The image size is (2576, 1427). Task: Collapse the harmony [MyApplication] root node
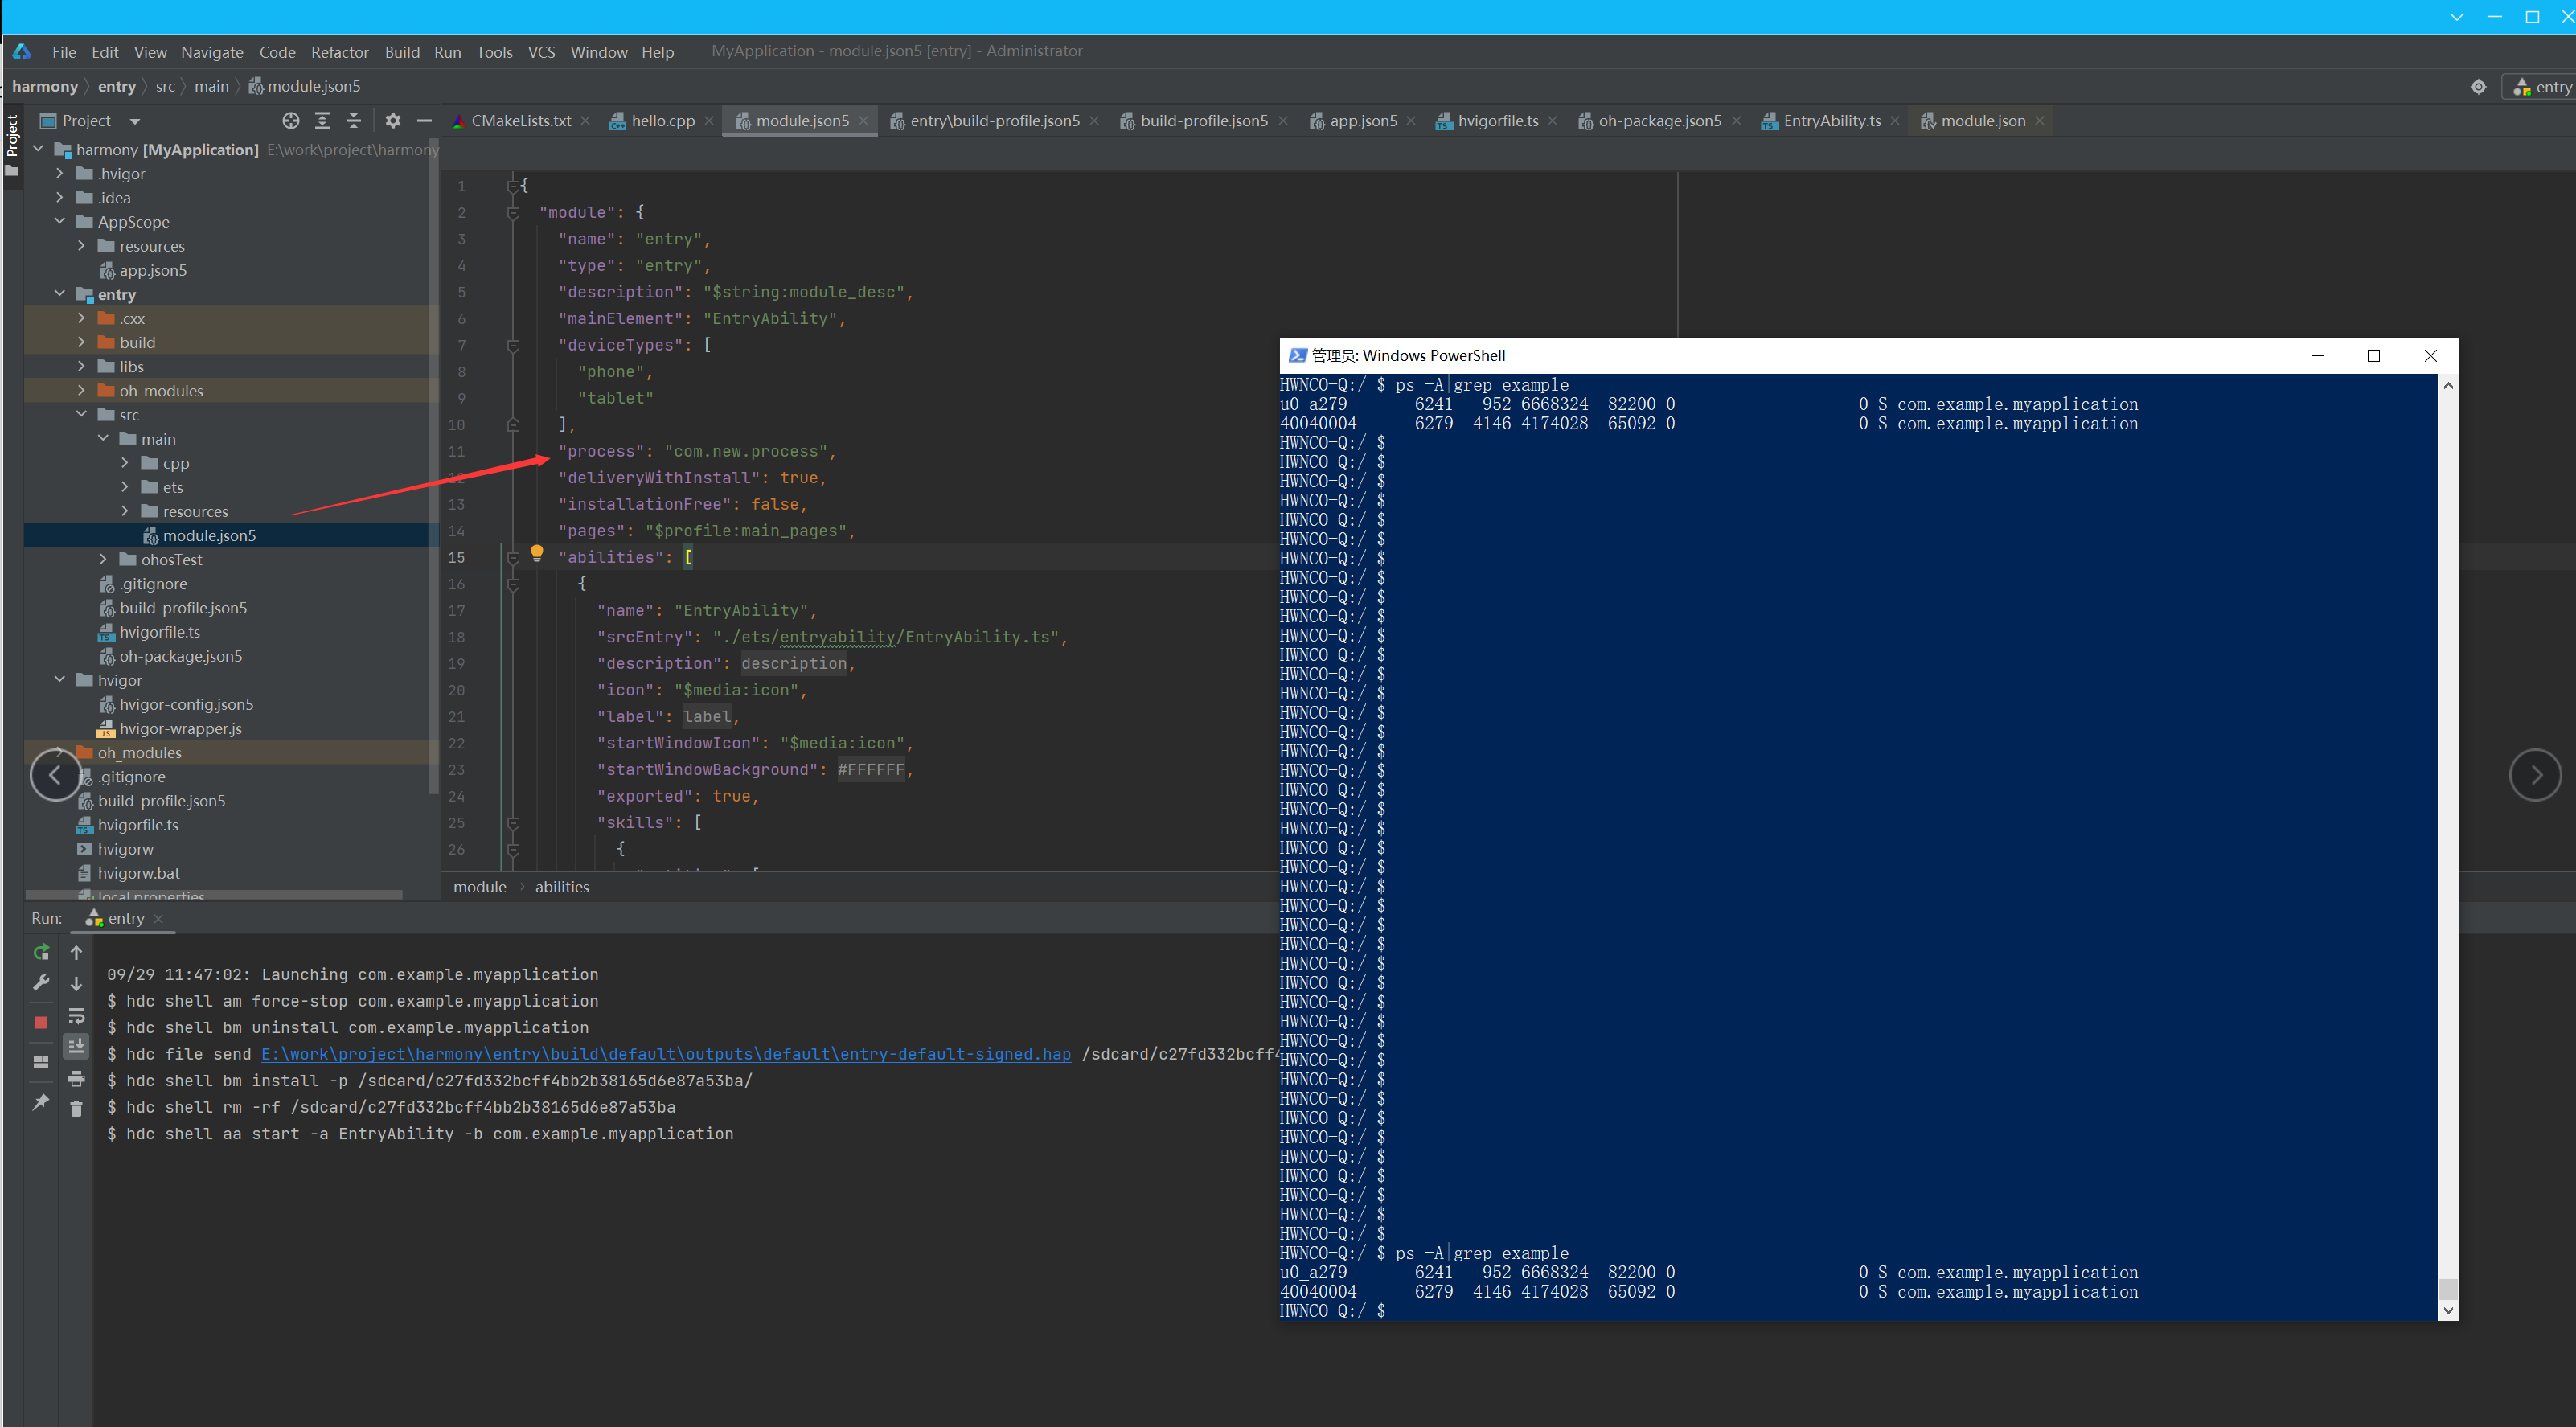tap(38, 149)
